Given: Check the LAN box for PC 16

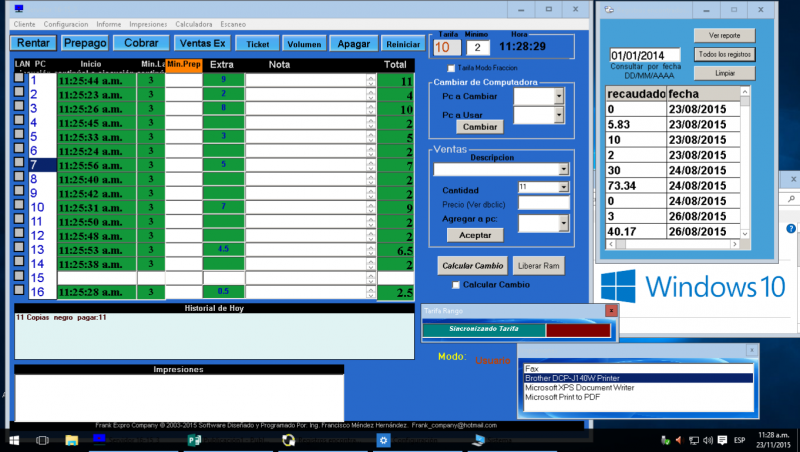Looking at the screenshot, I should pyautogui.click(x=19, y=290).
